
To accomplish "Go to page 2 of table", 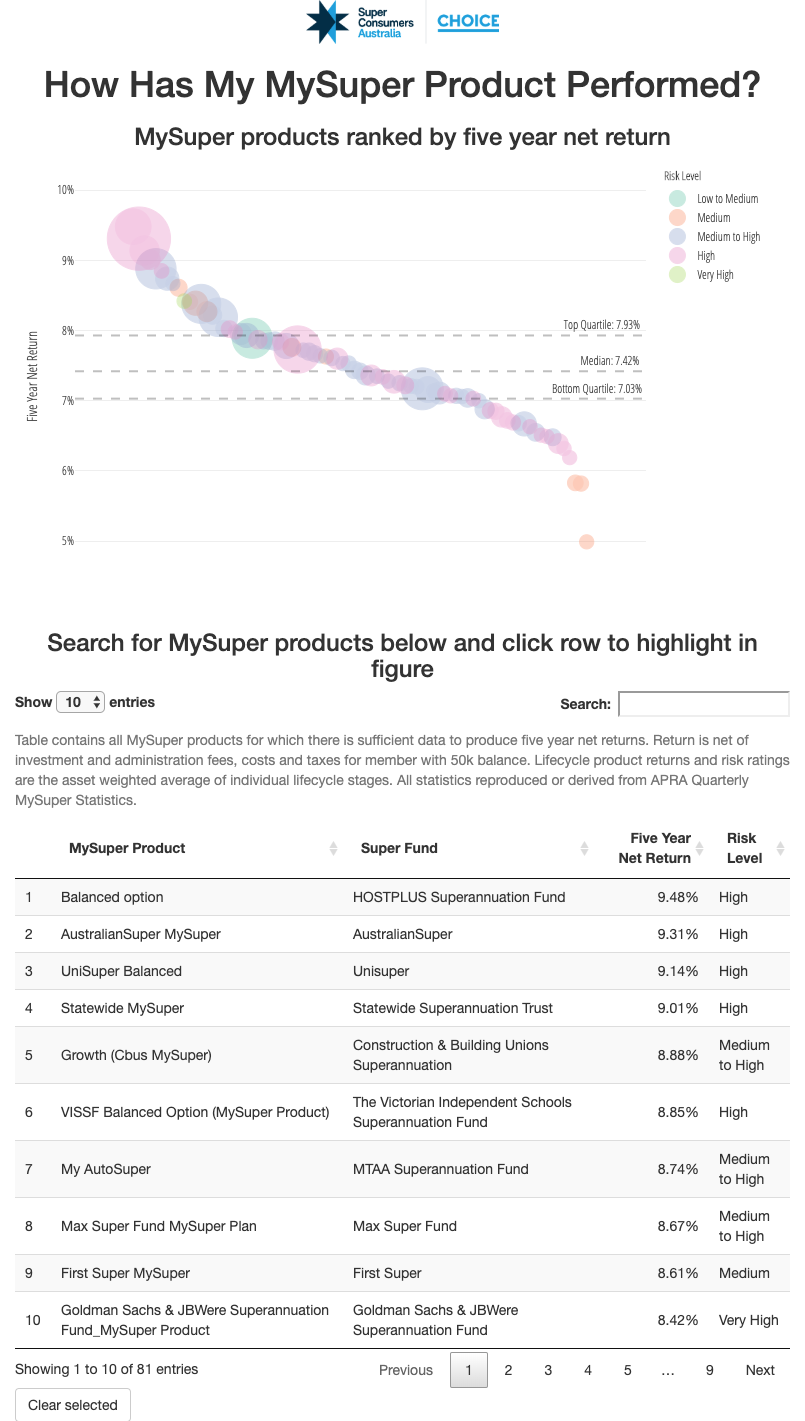I will pos(508,1370).
